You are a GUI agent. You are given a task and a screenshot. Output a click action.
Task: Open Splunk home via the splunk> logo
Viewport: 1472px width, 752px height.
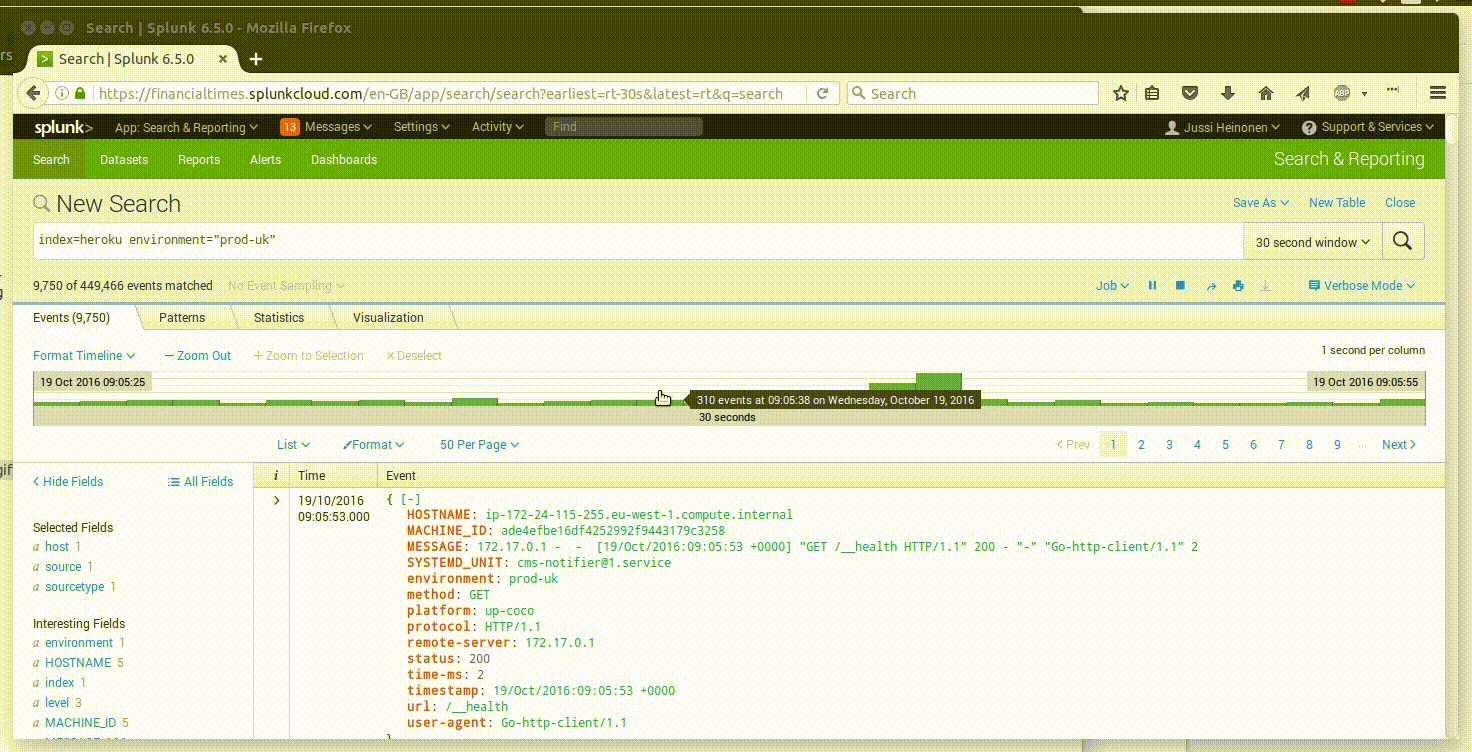(x=60, y=127)
